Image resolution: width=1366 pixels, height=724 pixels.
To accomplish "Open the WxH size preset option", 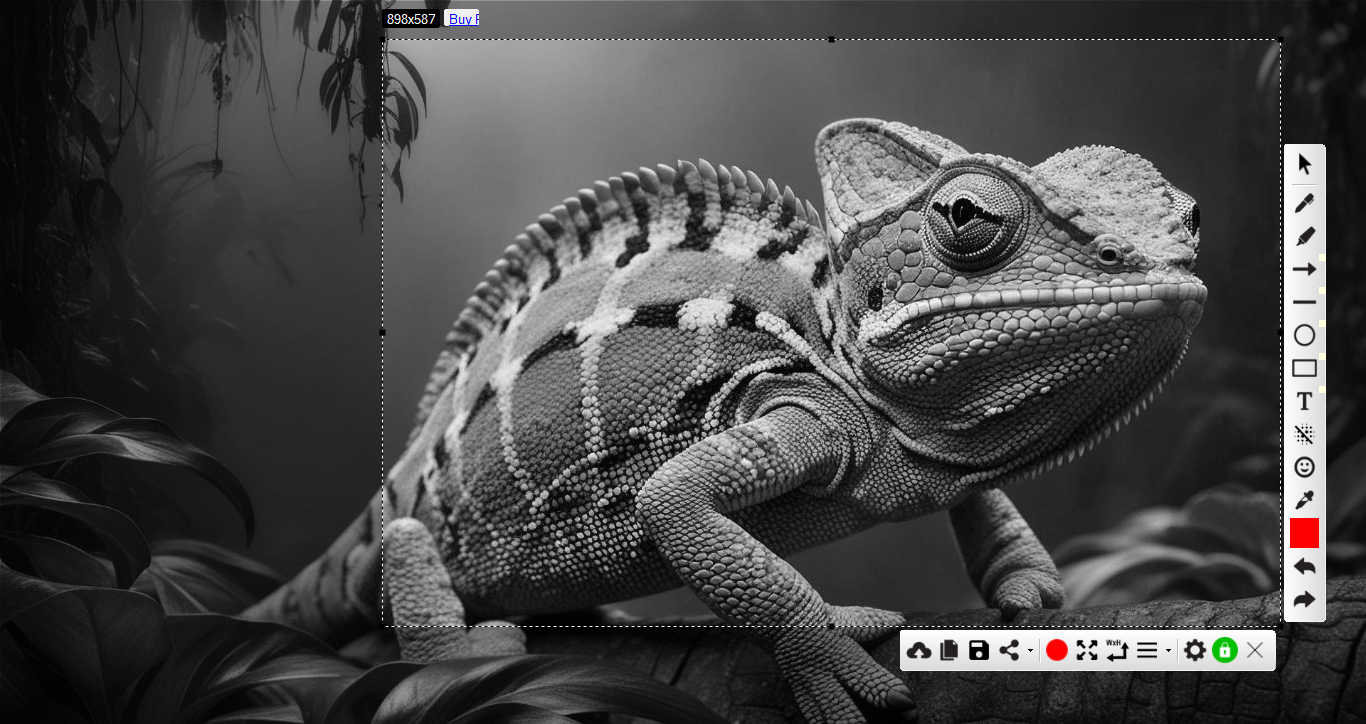I will click(1117, 651).
